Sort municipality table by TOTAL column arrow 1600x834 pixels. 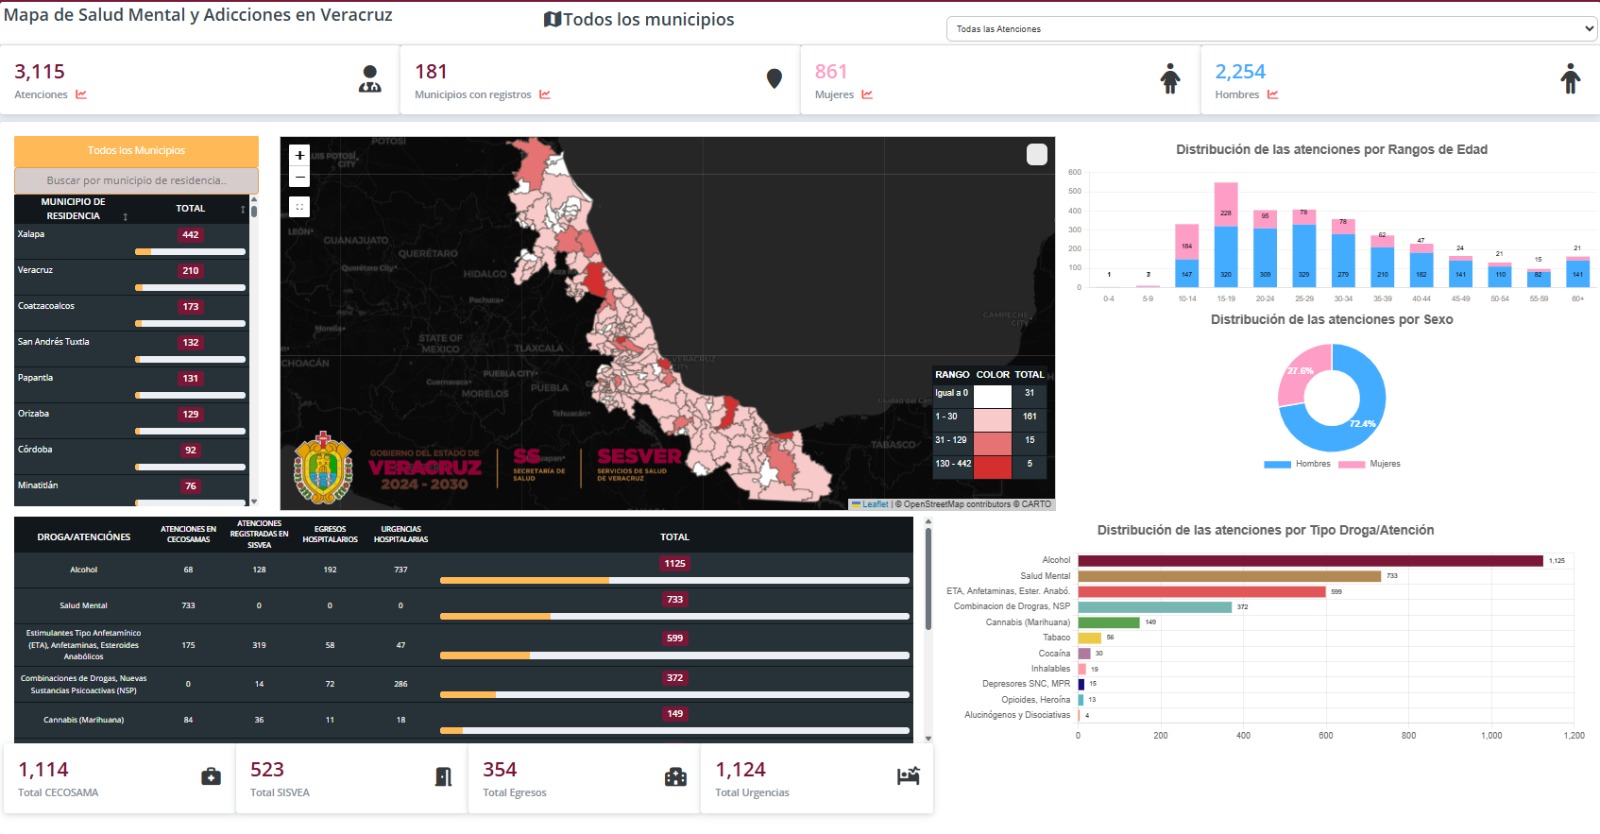coord(242,209)
